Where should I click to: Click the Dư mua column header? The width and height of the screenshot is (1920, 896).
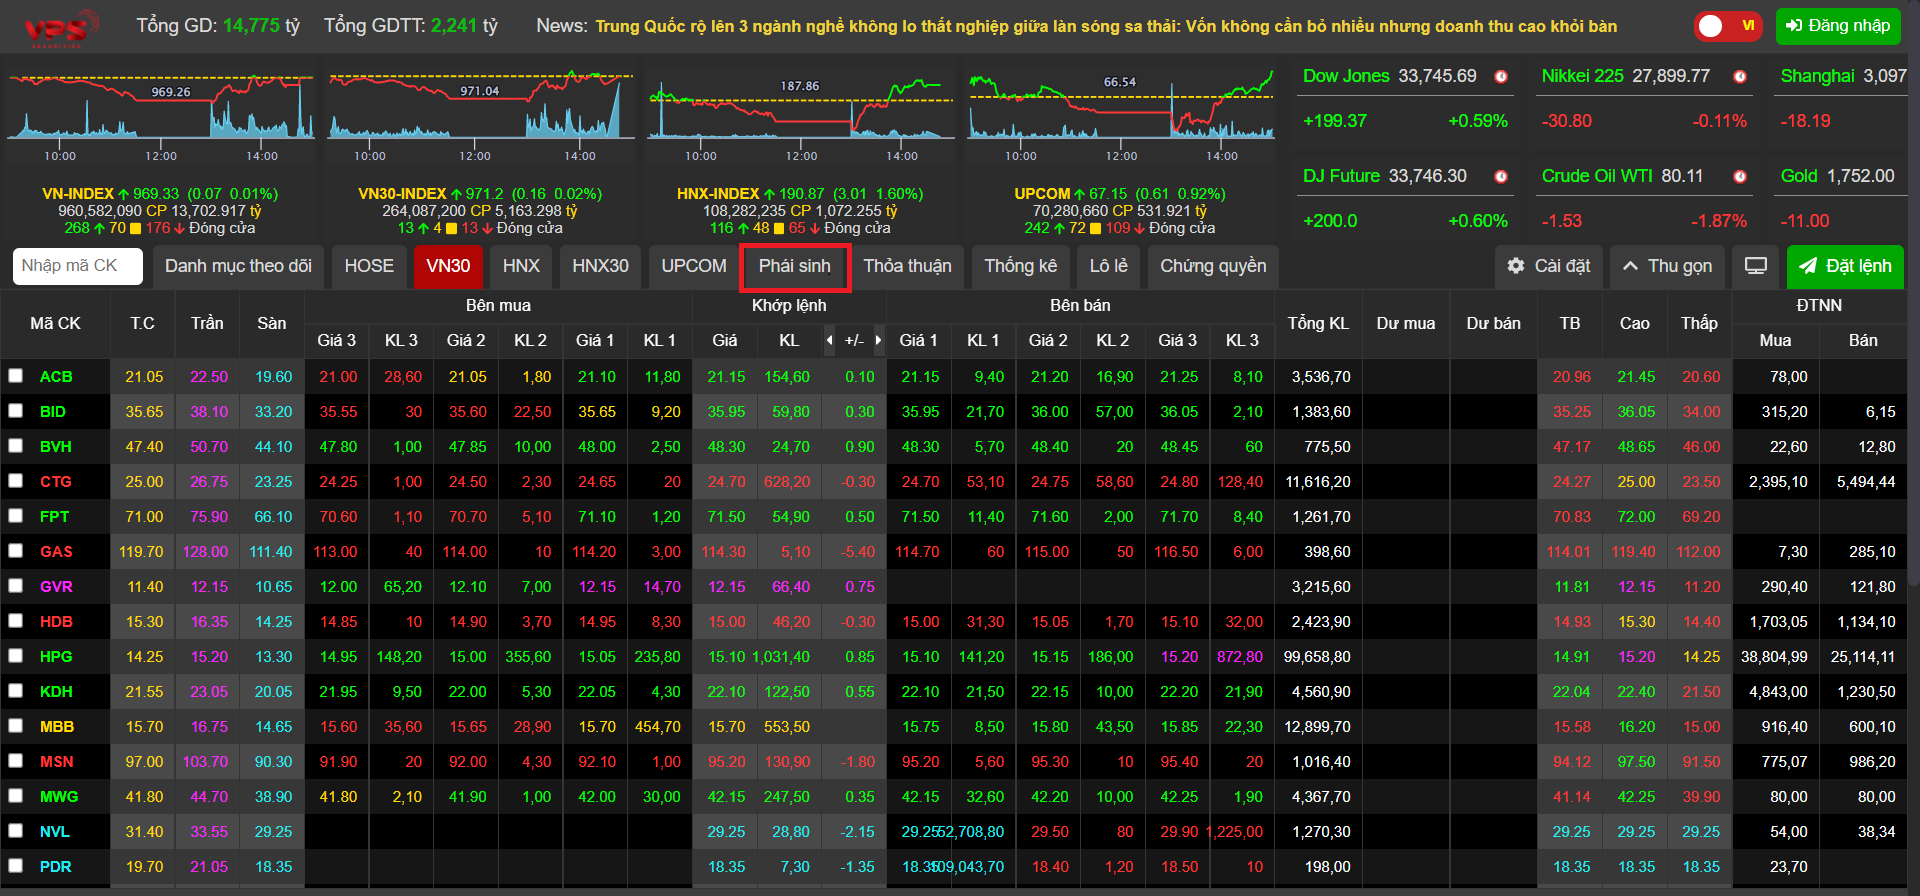point(1405,324)
